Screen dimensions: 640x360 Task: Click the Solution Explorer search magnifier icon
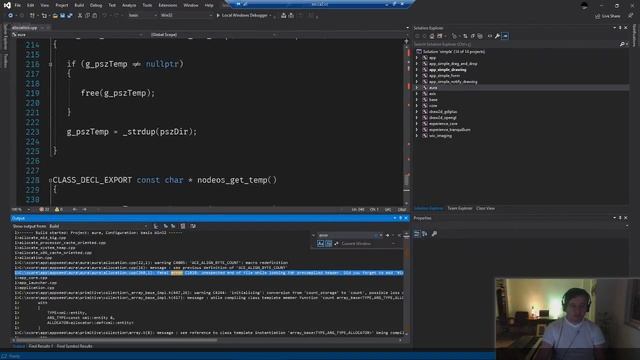click(x=622, y=44)
